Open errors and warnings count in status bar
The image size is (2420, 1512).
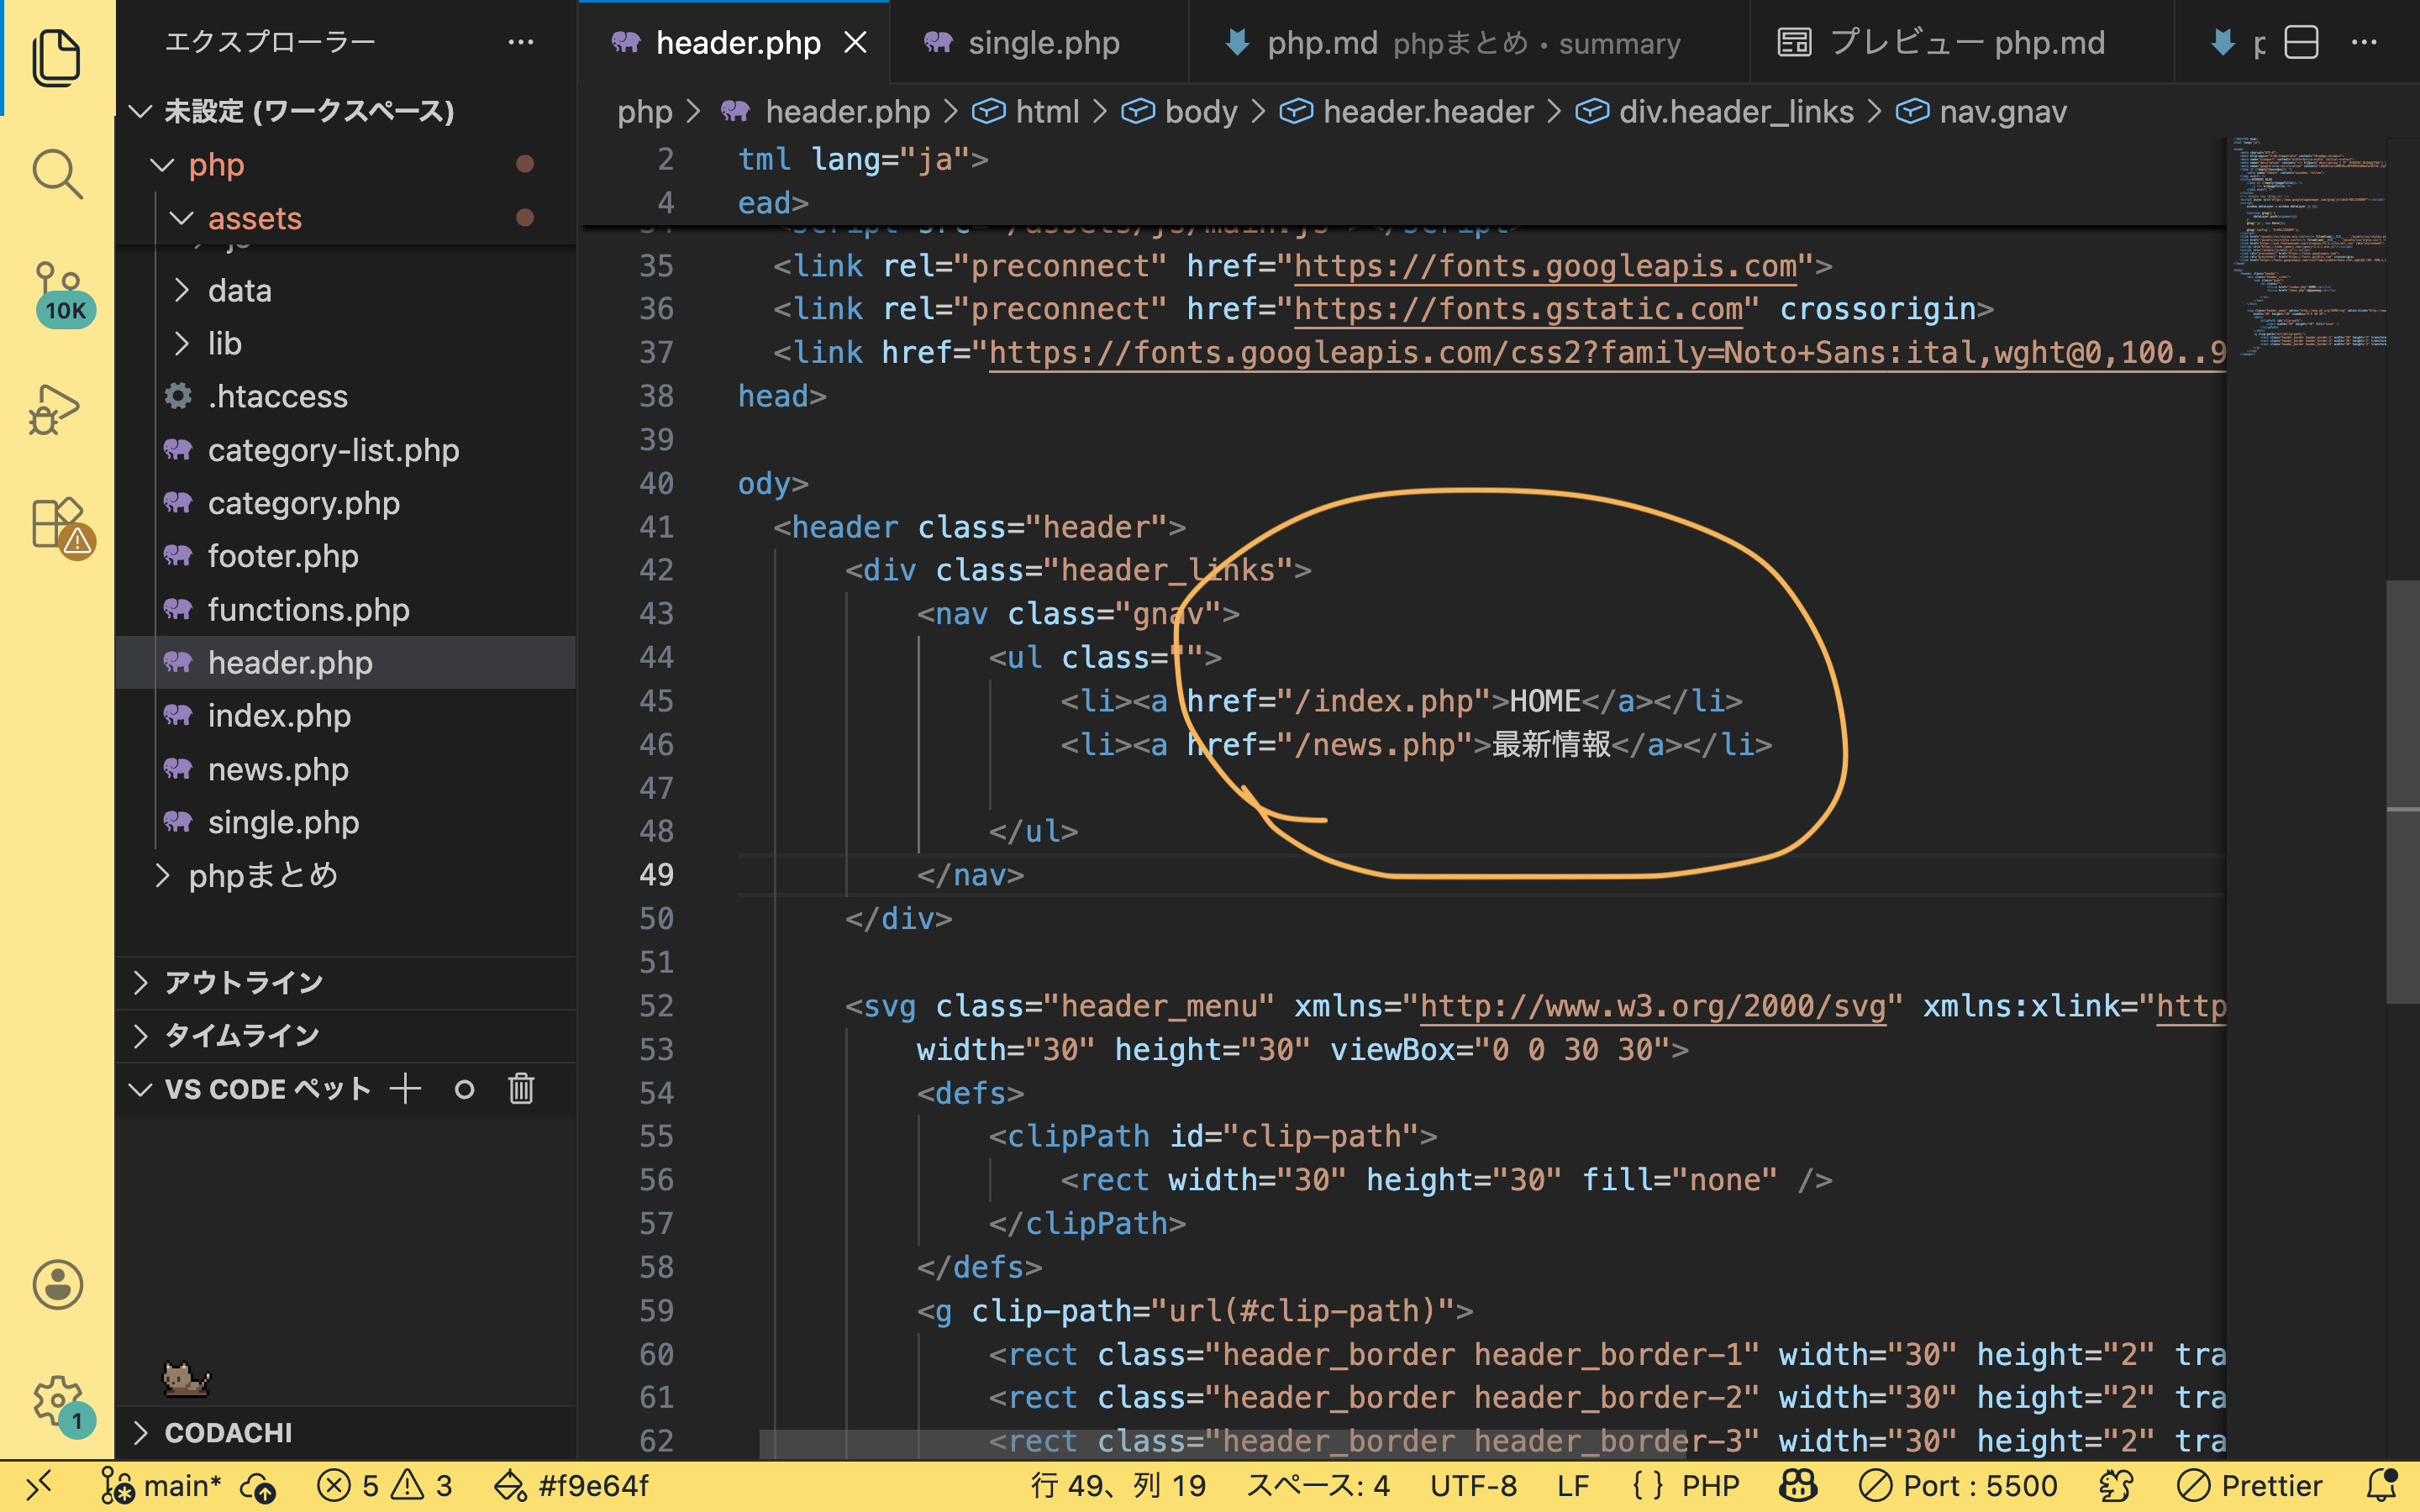coord(385,1486)
